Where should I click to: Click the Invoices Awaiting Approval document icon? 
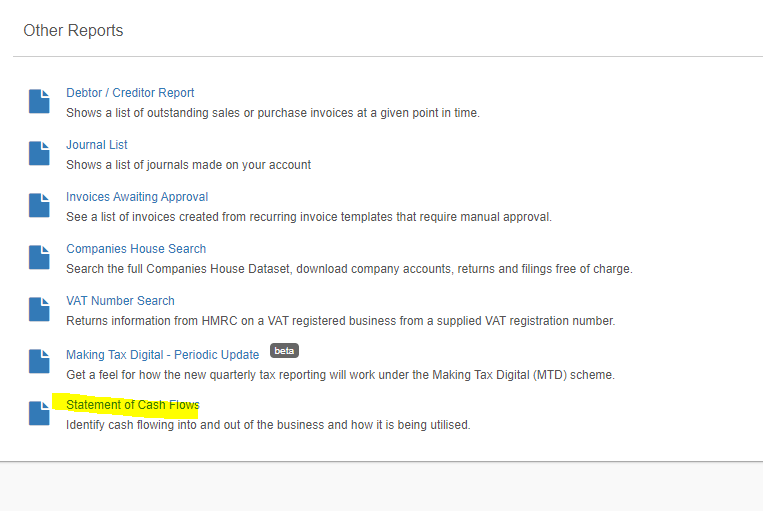click(39, 205)
